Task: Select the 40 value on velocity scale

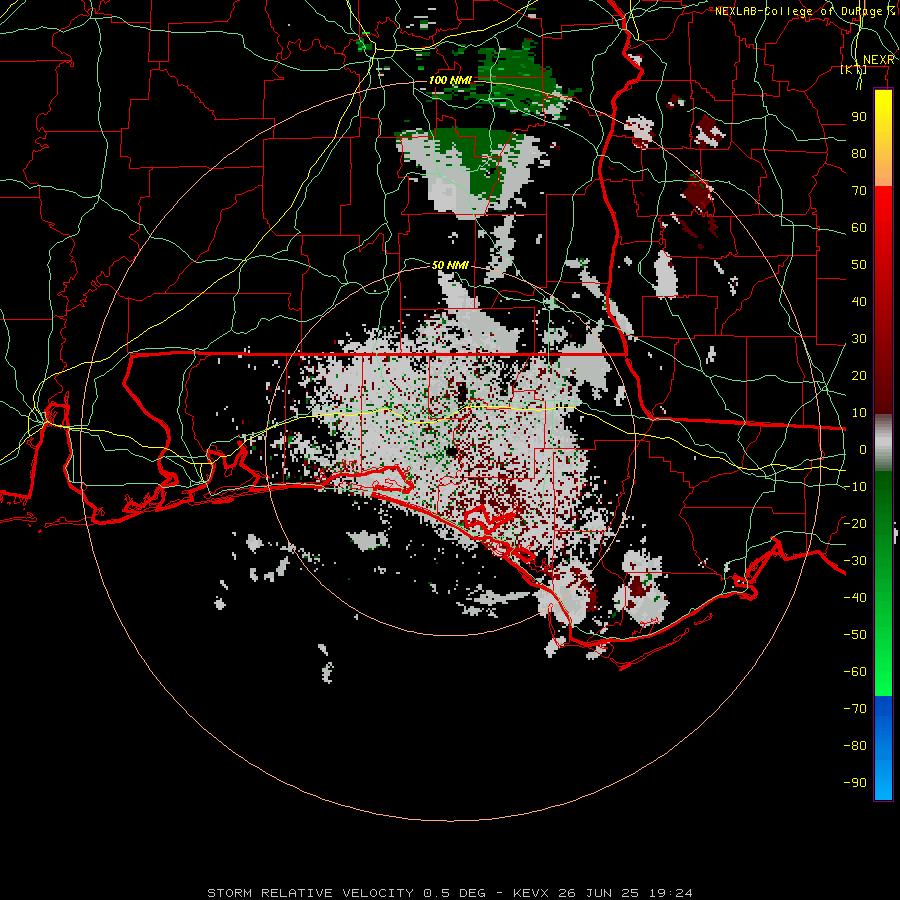Action: pos(859,301)
